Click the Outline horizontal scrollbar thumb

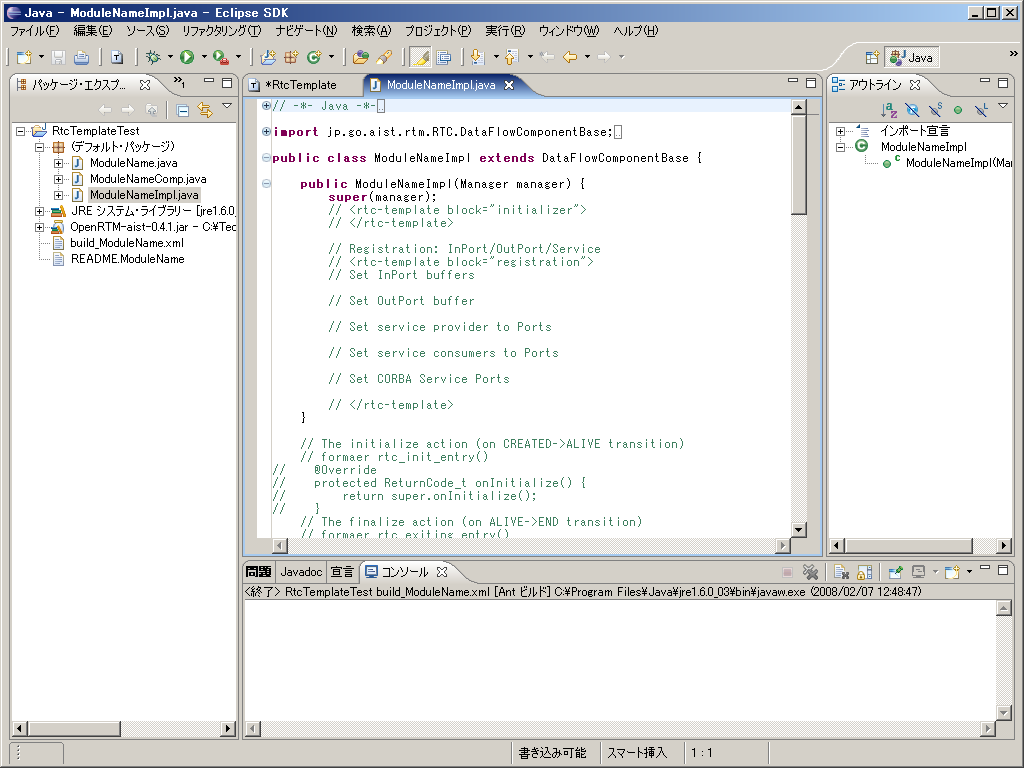click(x=909, y=545)
